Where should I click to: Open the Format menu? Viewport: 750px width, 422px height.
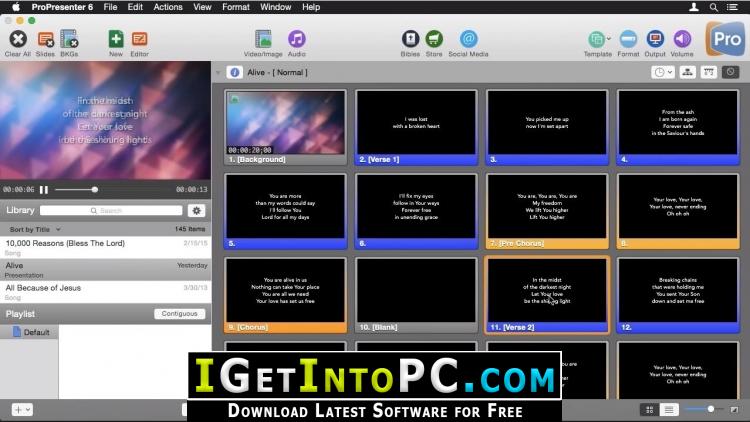[236, 7]
